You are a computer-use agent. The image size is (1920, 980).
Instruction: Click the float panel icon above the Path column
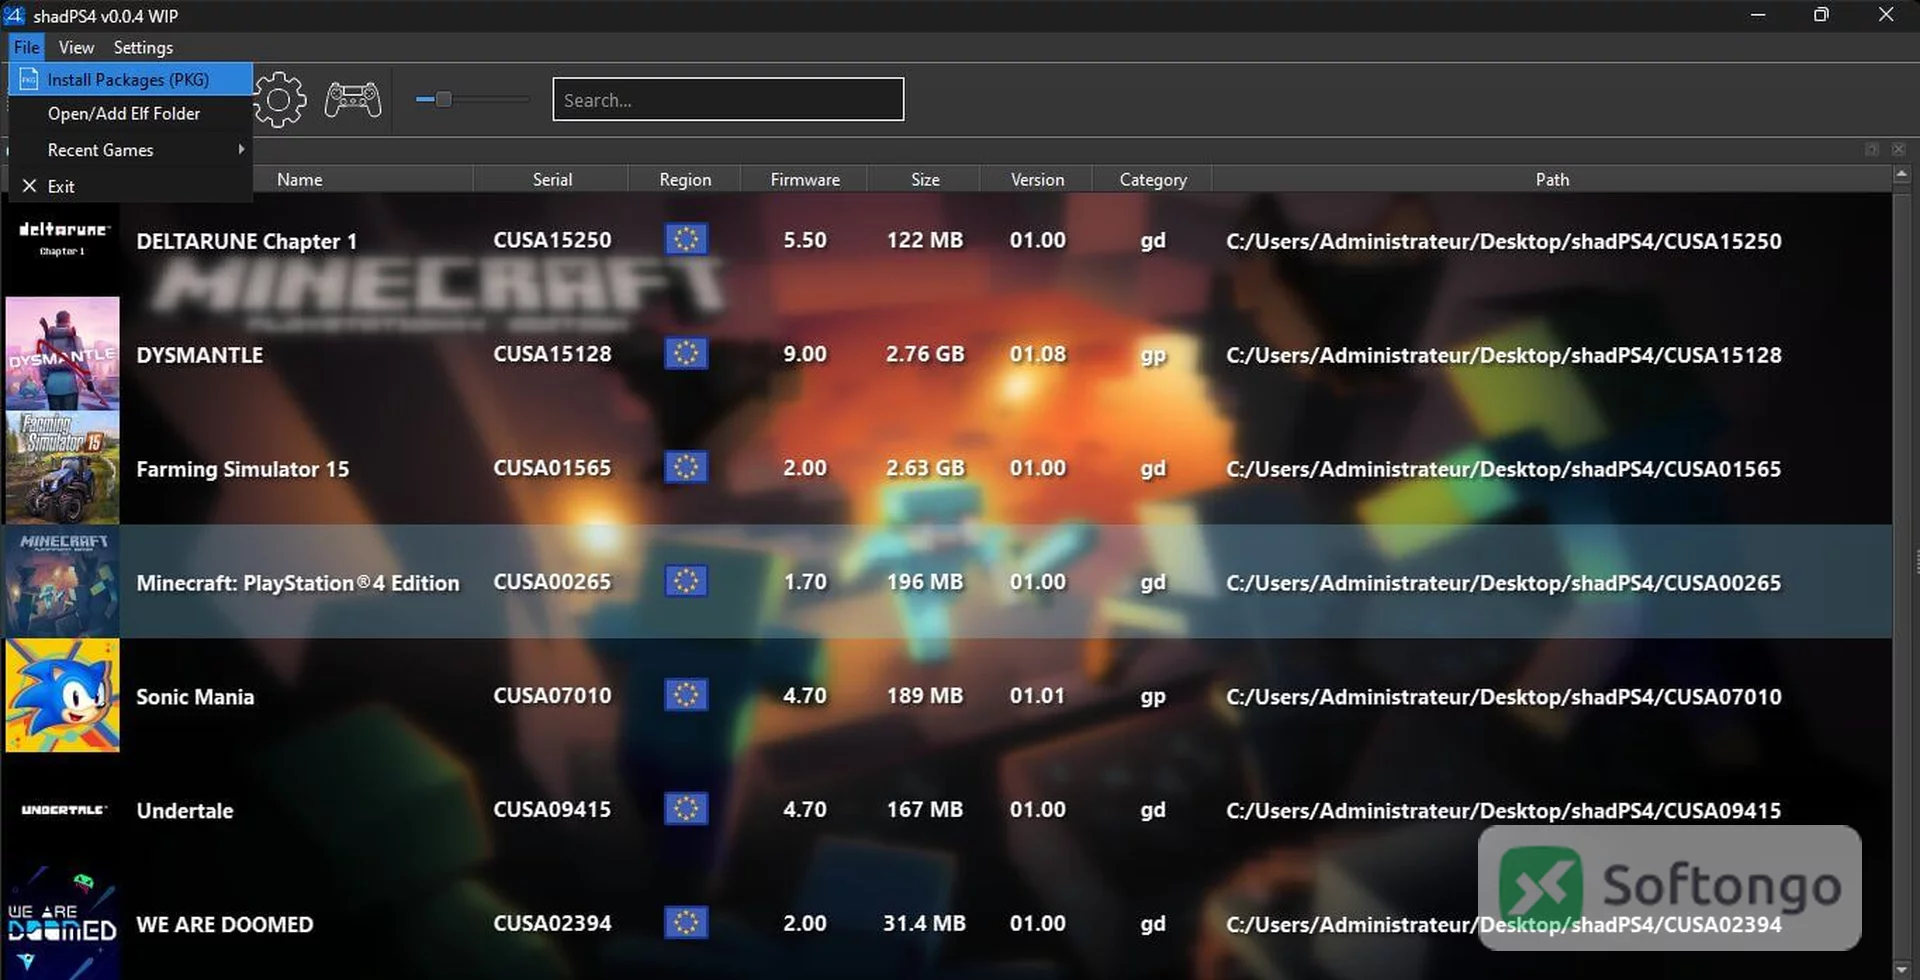click(1872, 149)
